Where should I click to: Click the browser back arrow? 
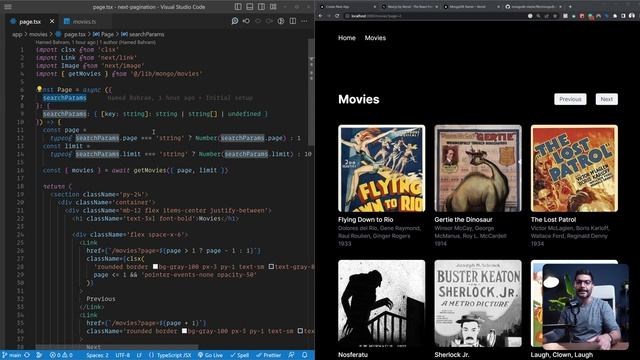(x=320, y=16)
